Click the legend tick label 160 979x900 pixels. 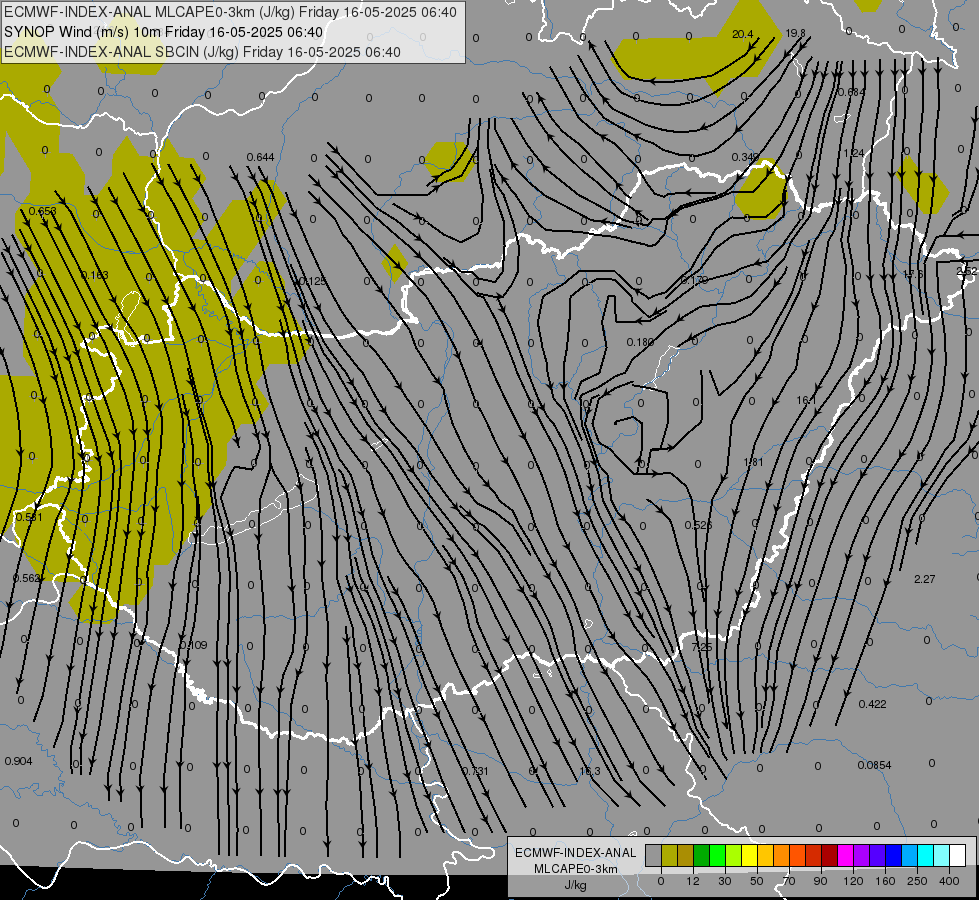pyautogui.click(x=885, y=881)
